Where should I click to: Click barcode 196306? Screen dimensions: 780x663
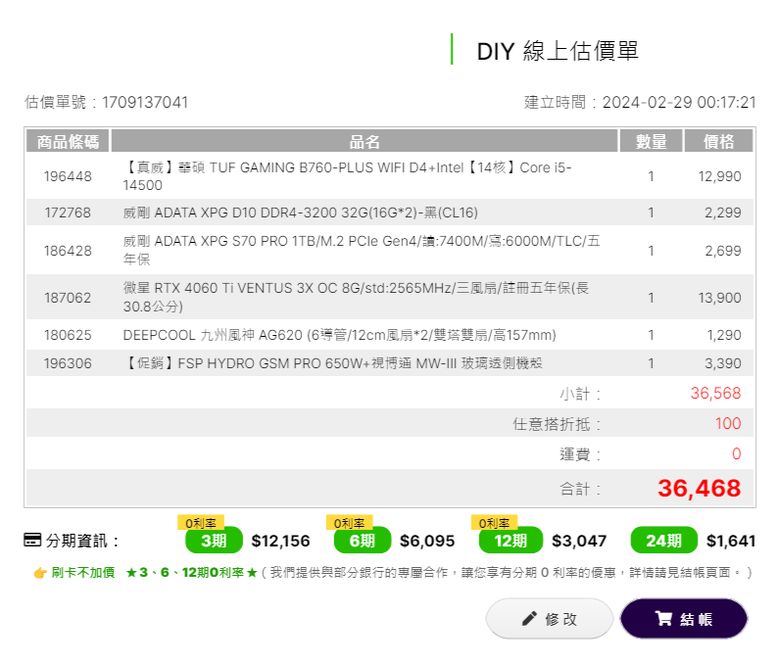[x=68, y=364]
